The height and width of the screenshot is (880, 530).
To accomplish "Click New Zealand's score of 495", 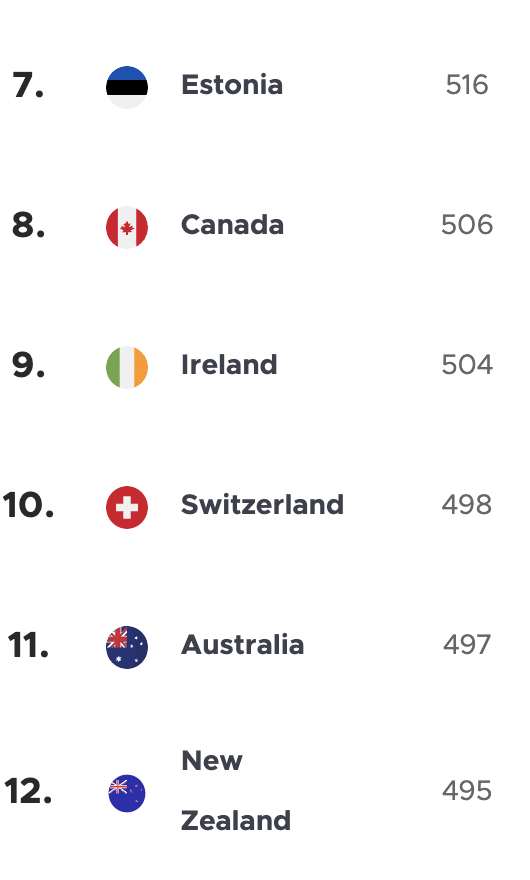I will [x=467, y=791].
